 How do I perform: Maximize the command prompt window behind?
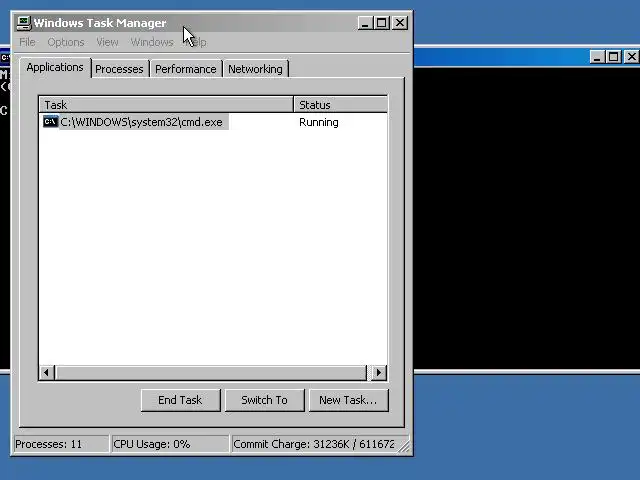pyautogui.click(x=613, y=56)
